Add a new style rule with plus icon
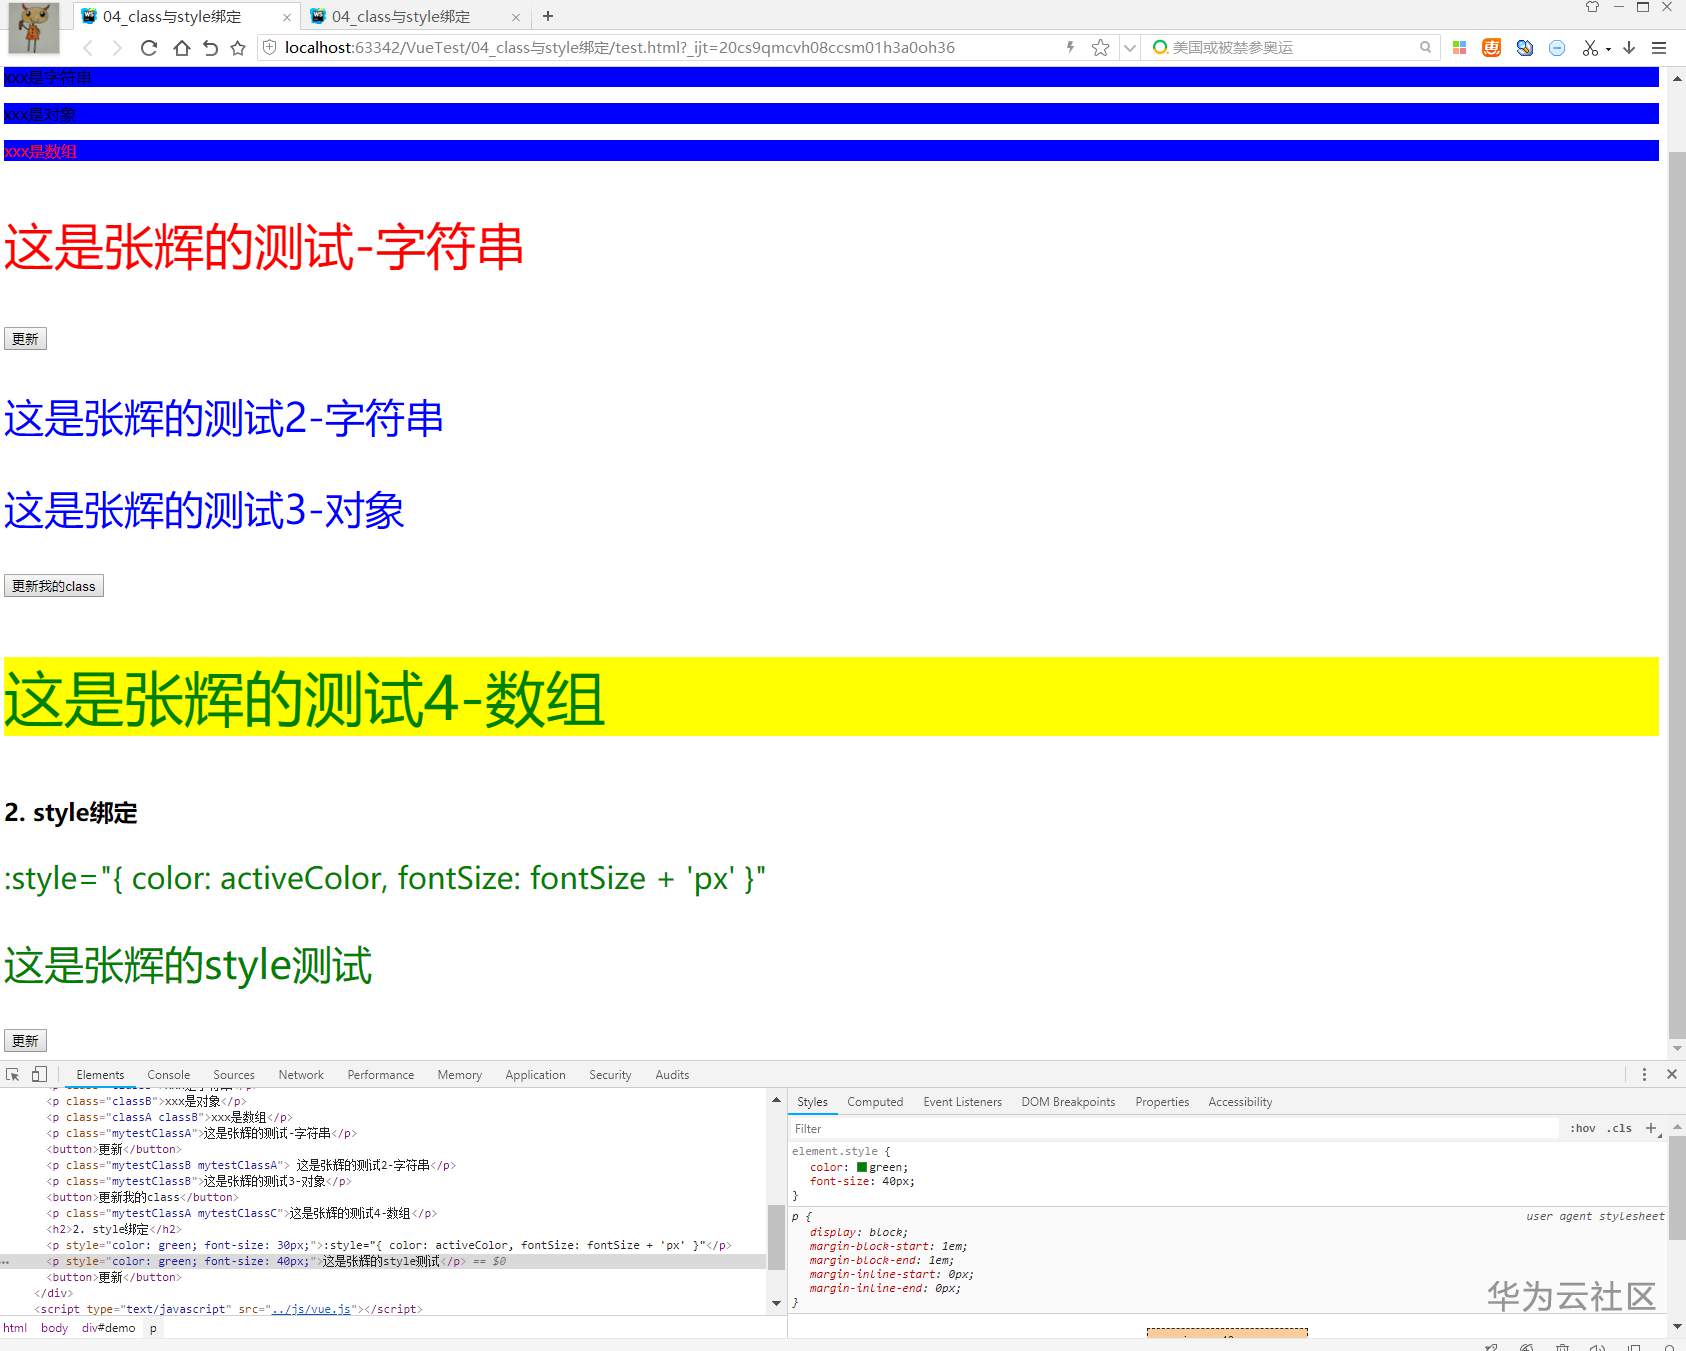The image size is (1686, 1351). click(x=1651, y=1128)
